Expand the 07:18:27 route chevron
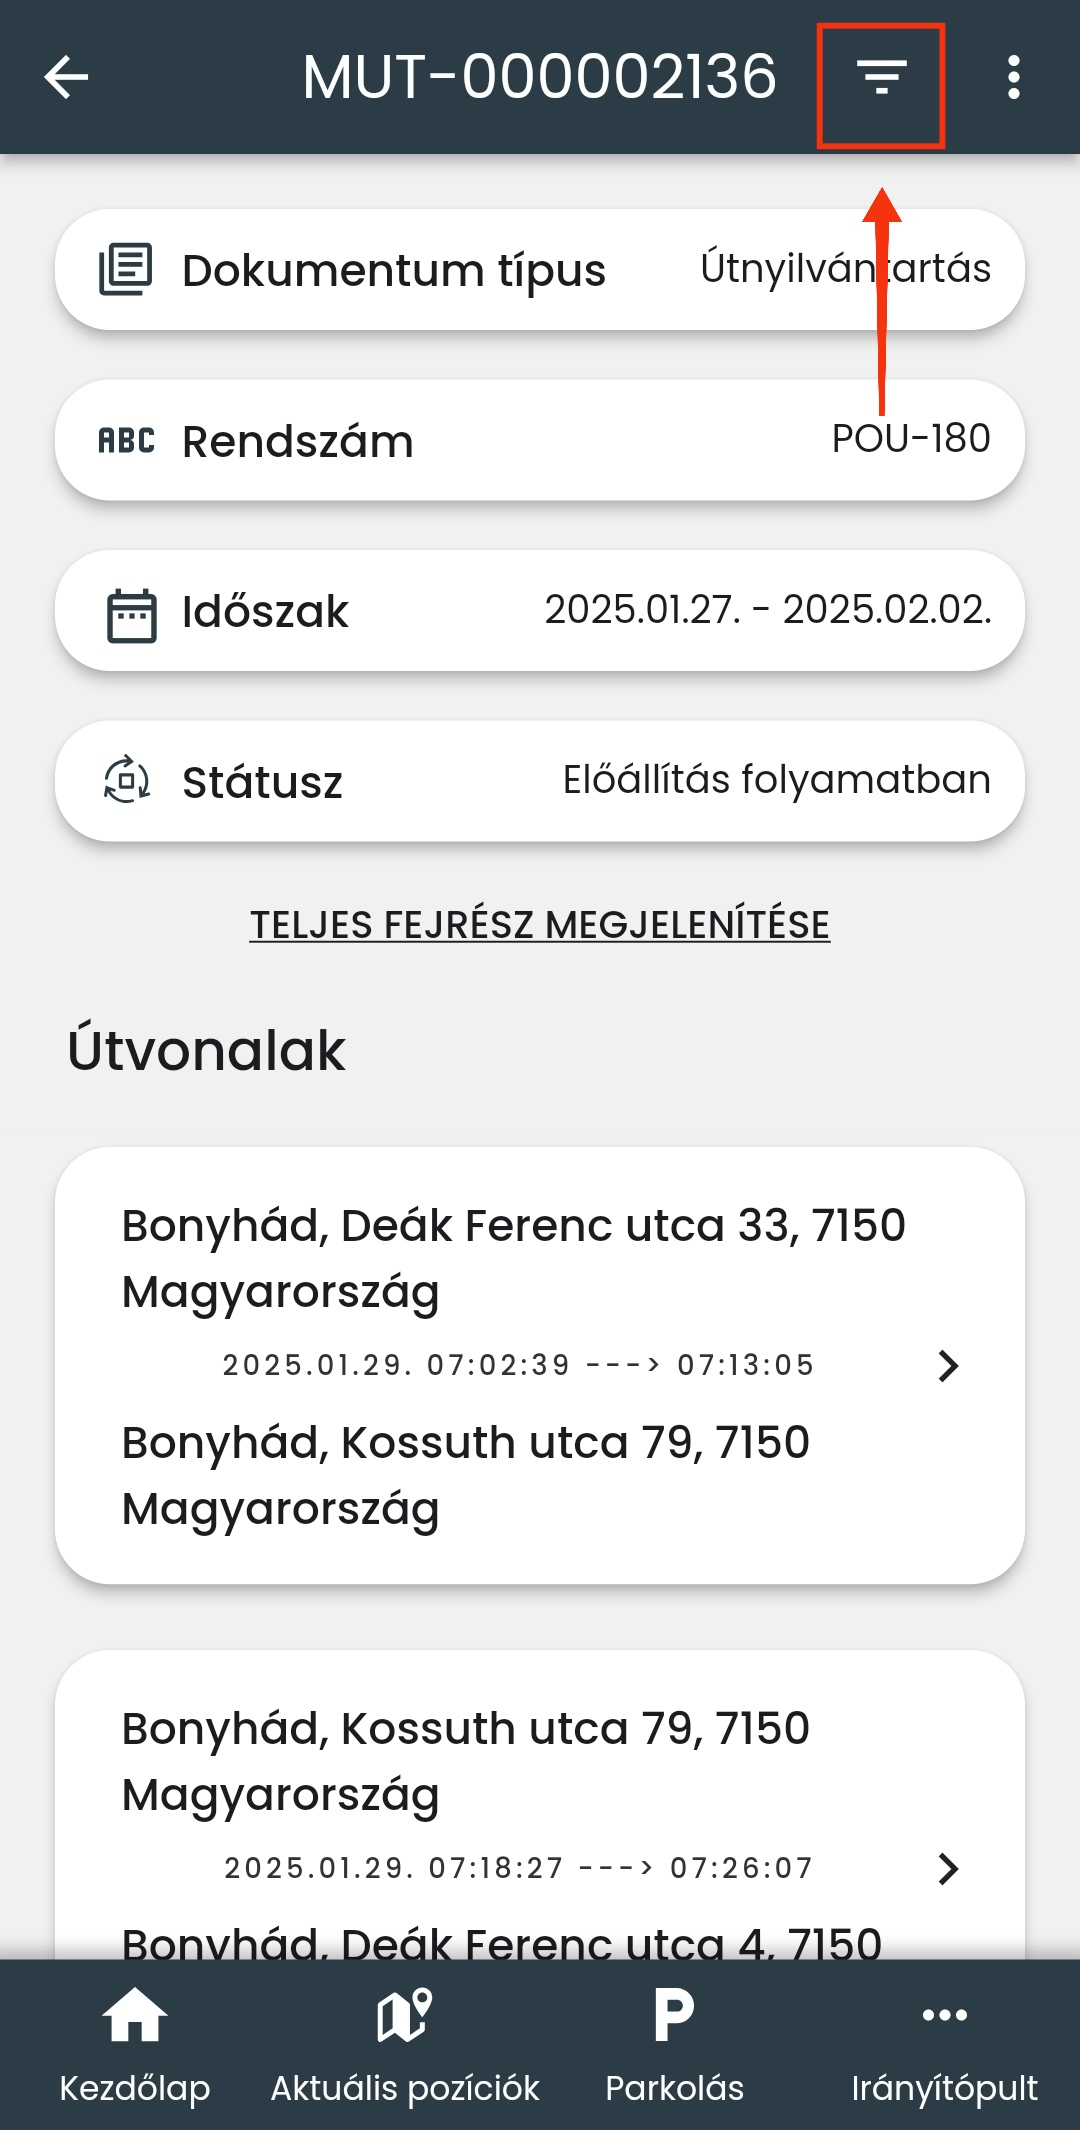 click(947, 1868)
